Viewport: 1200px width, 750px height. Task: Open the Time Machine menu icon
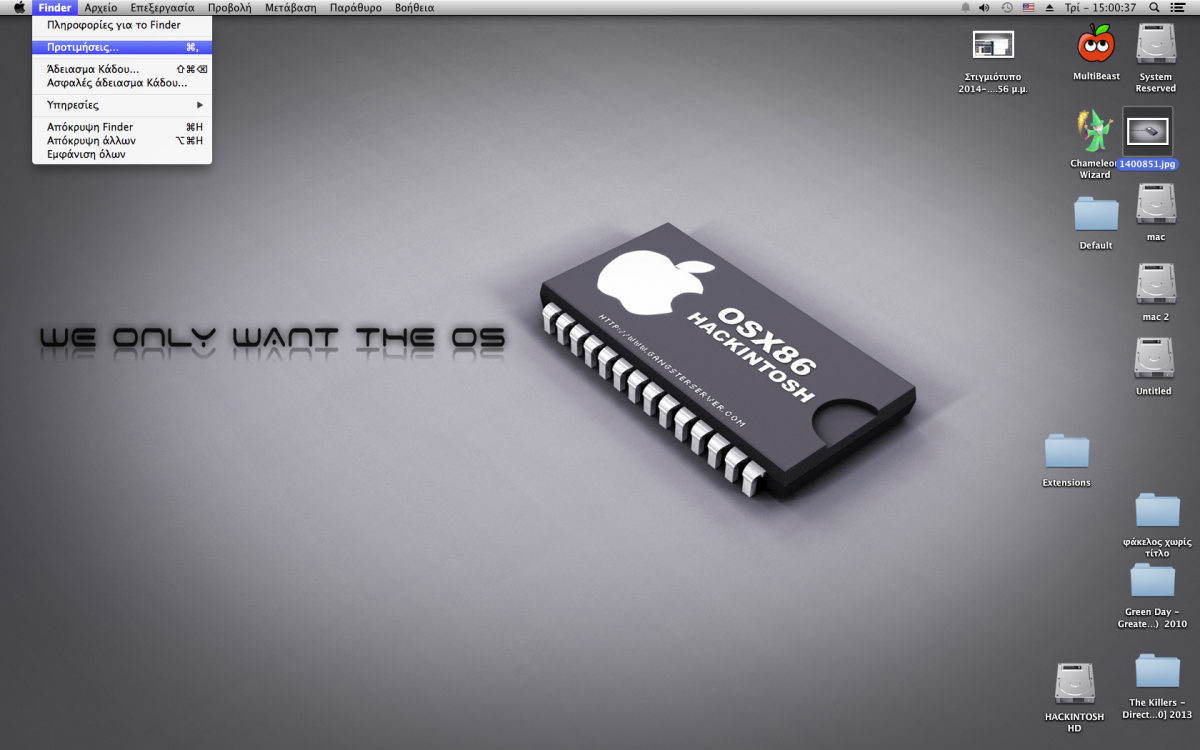click(1007, 7)
